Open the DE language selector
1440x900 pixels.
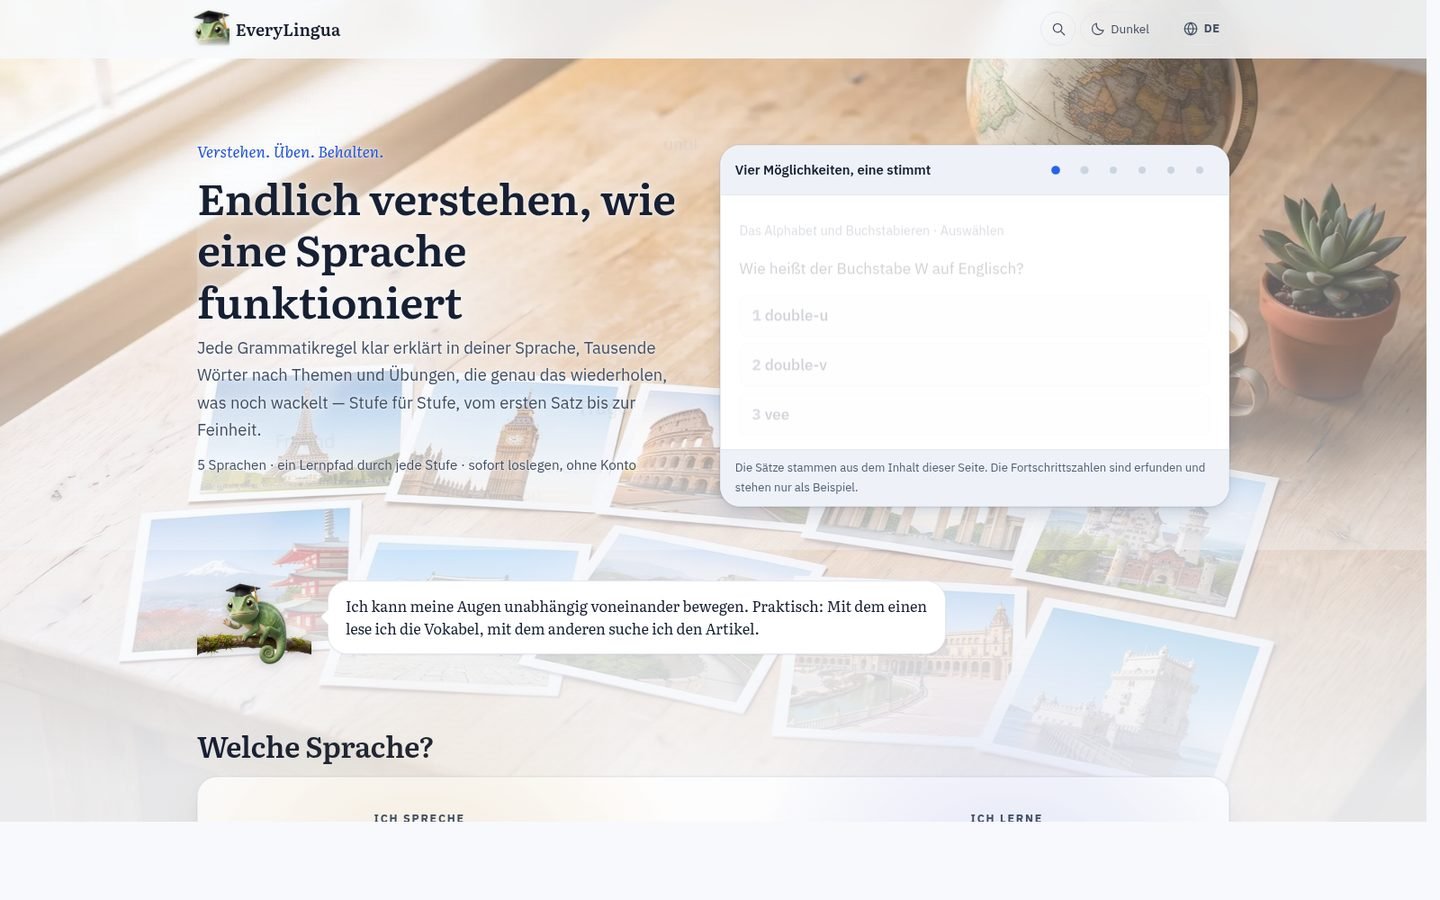pyautogui.click(x=1202, y=29)
